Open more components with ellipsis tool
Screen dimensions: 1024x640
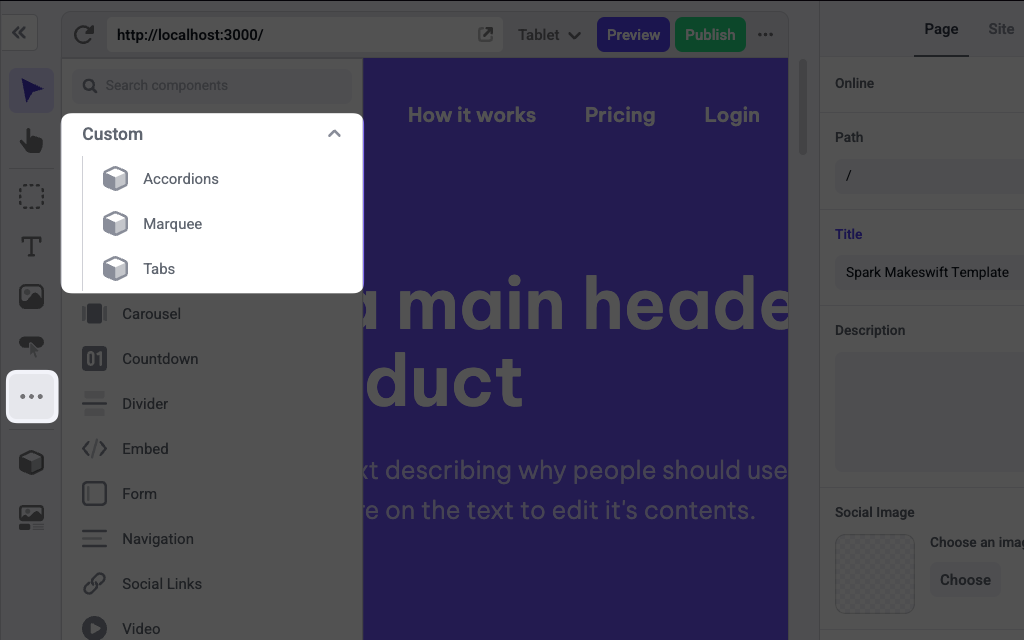click(31, 396)
